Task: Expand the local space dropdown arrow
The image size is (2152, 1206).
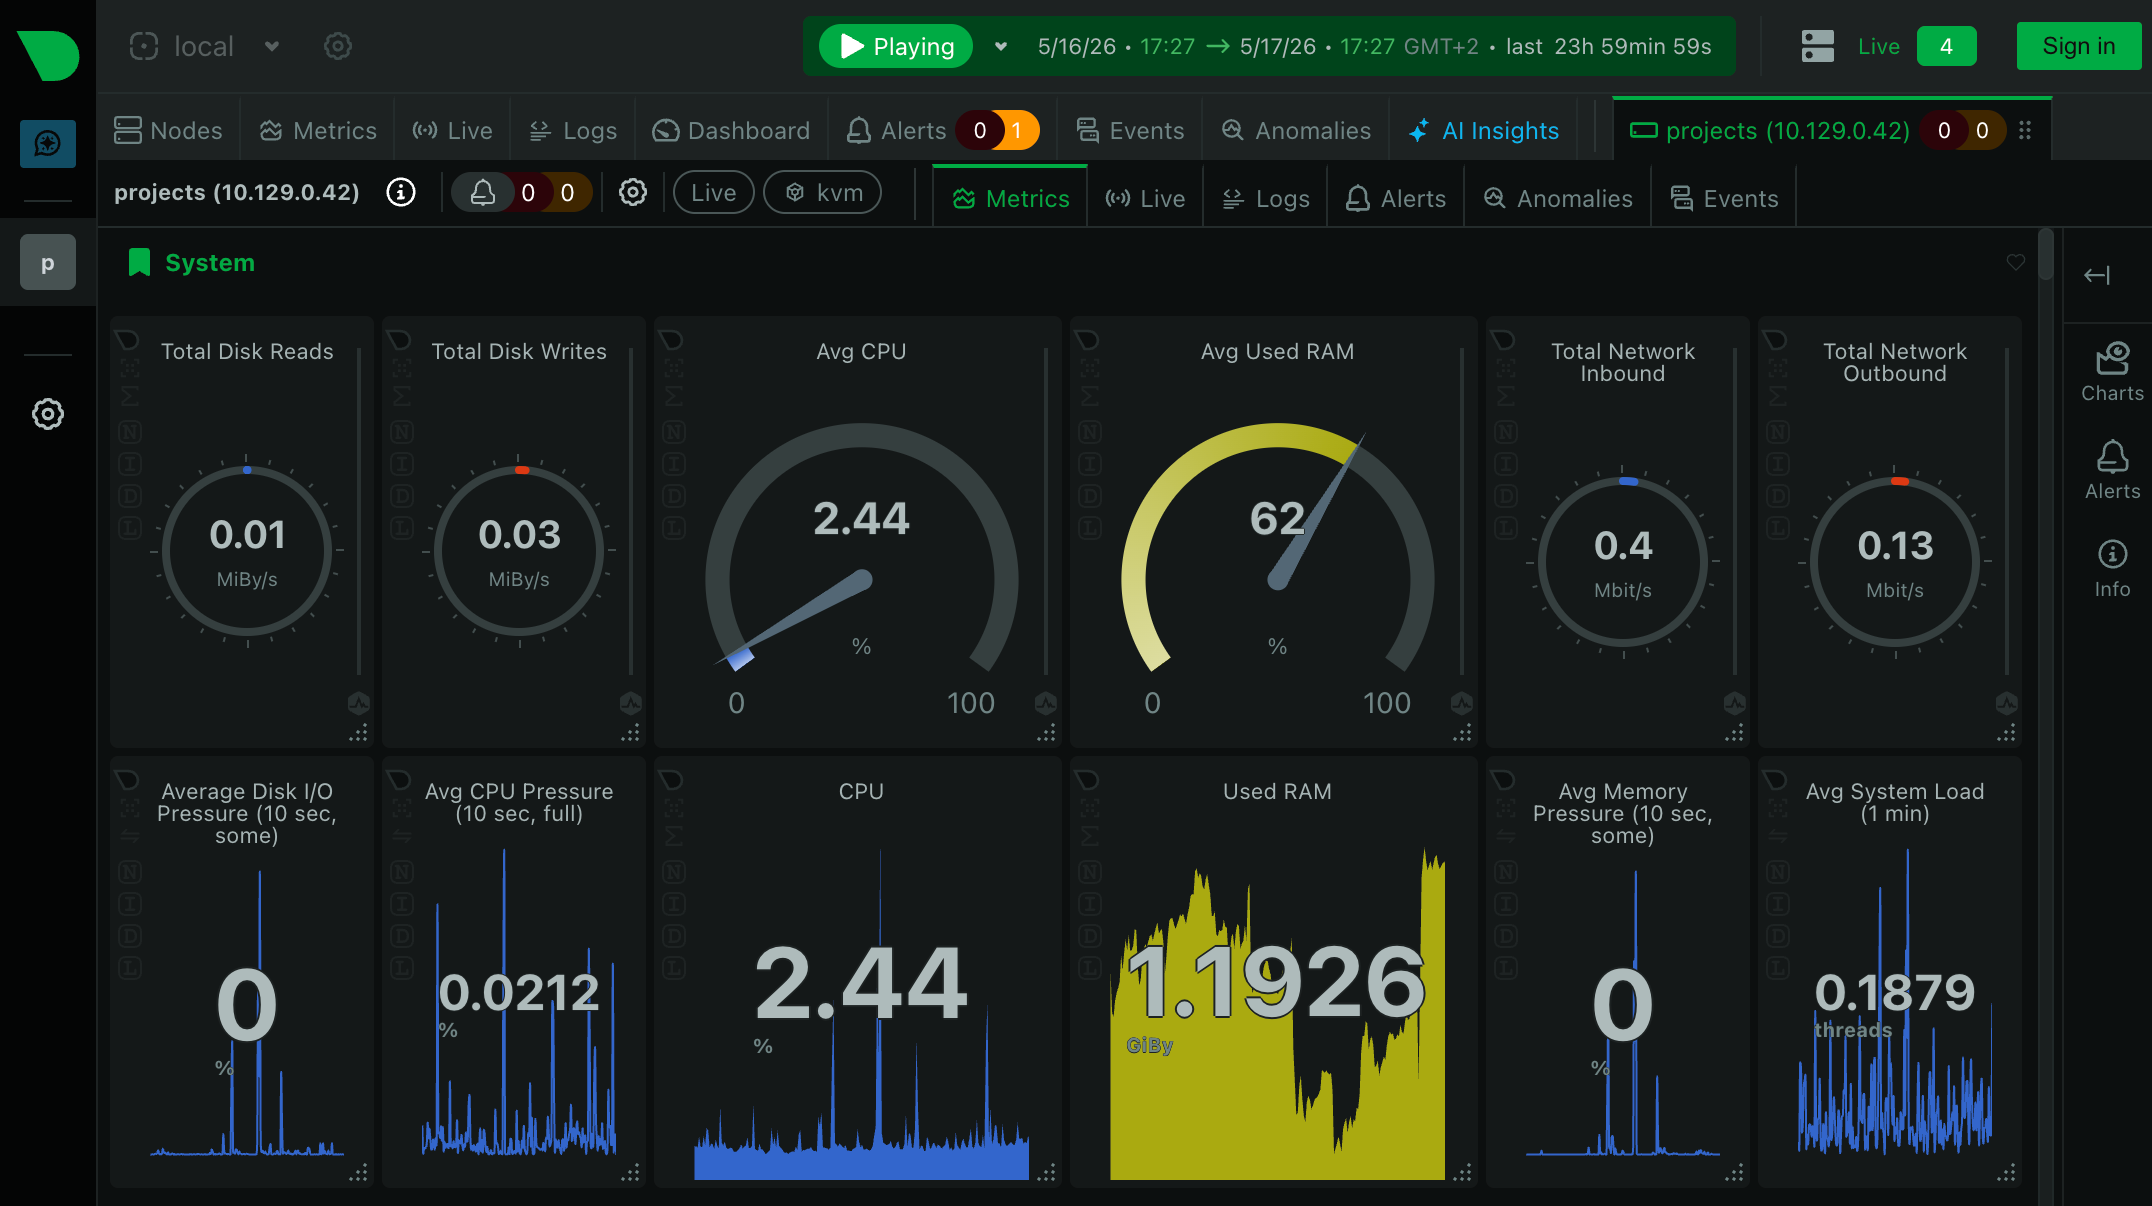Action: coord(272,46)
